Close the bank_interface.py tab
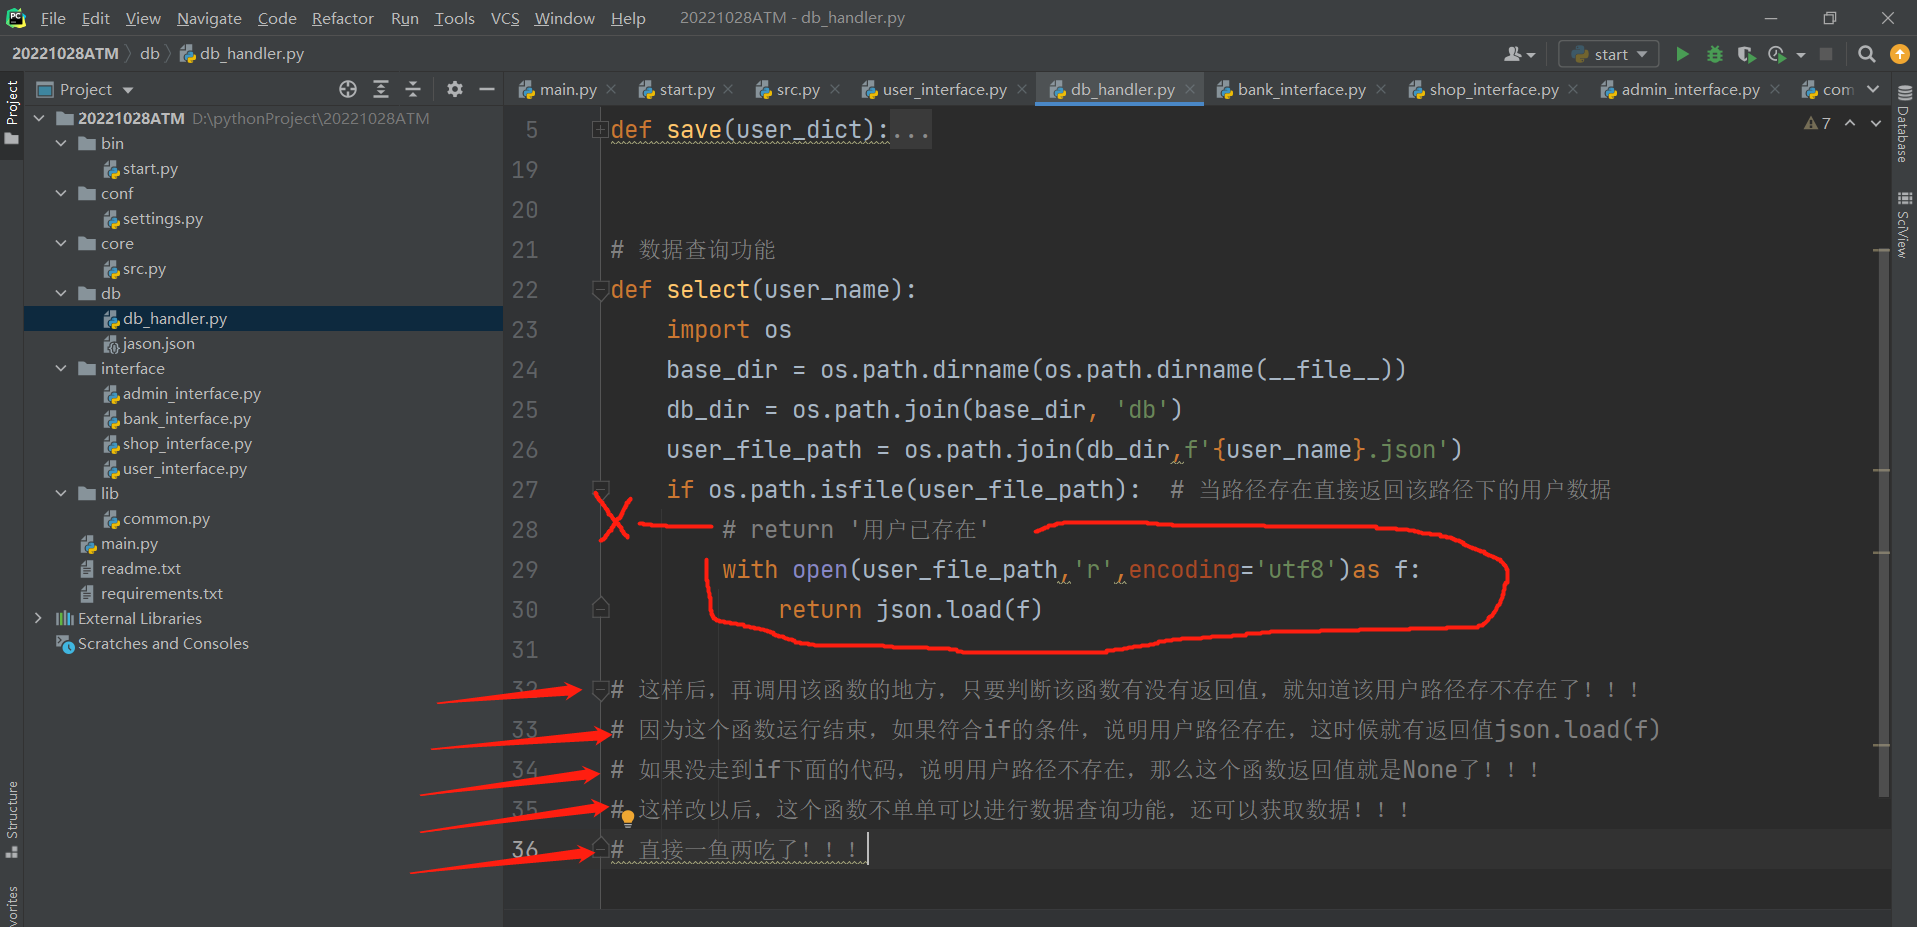Screen dimensions: 1917x927 (x=1381, y=89)
